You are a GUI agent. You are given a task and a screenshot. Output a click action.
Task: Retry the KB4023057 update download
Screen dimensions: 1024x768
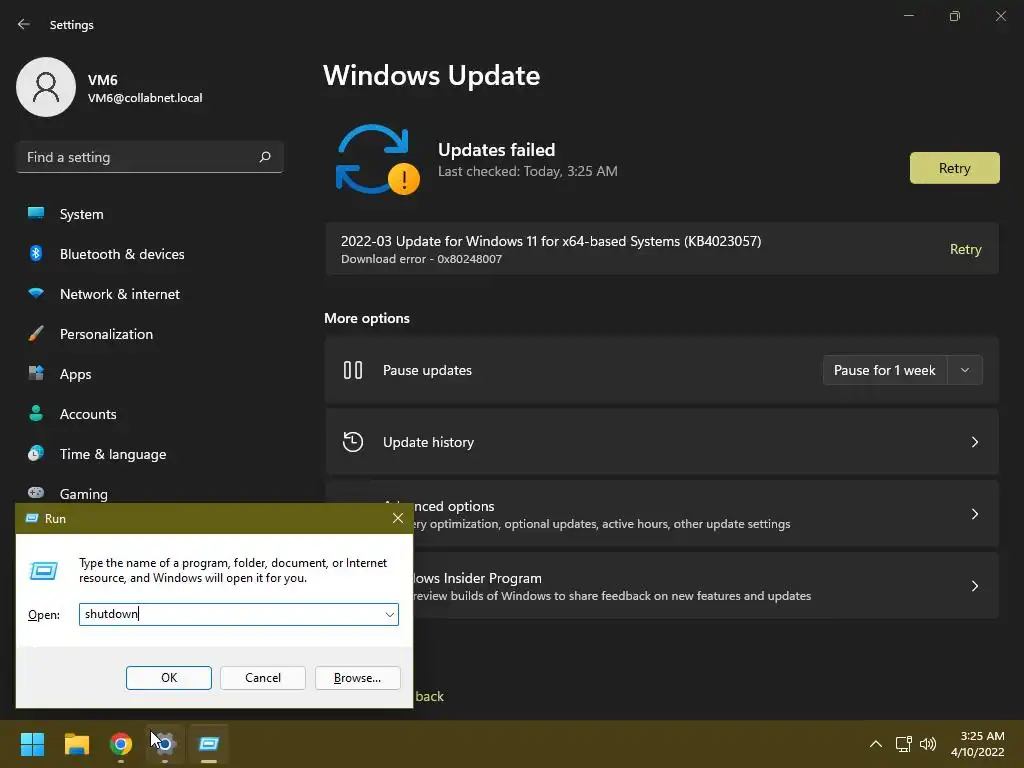(x=965, y=249)
